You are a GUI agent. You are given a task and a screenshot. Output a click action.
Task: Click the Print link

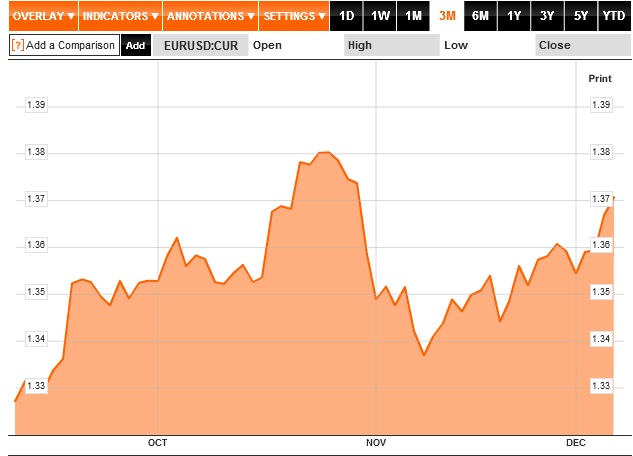tap(599, 78)
